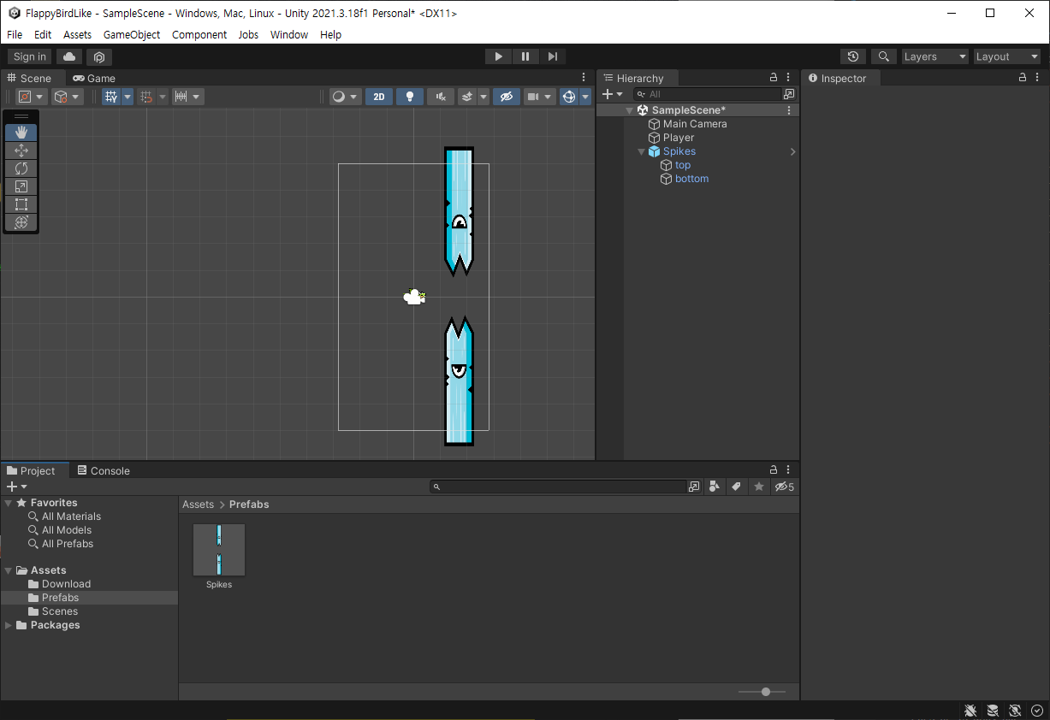Select the Scale tool in Scene overlay
This screenshot has height=720, width=1050.
(x=21, y=187)
